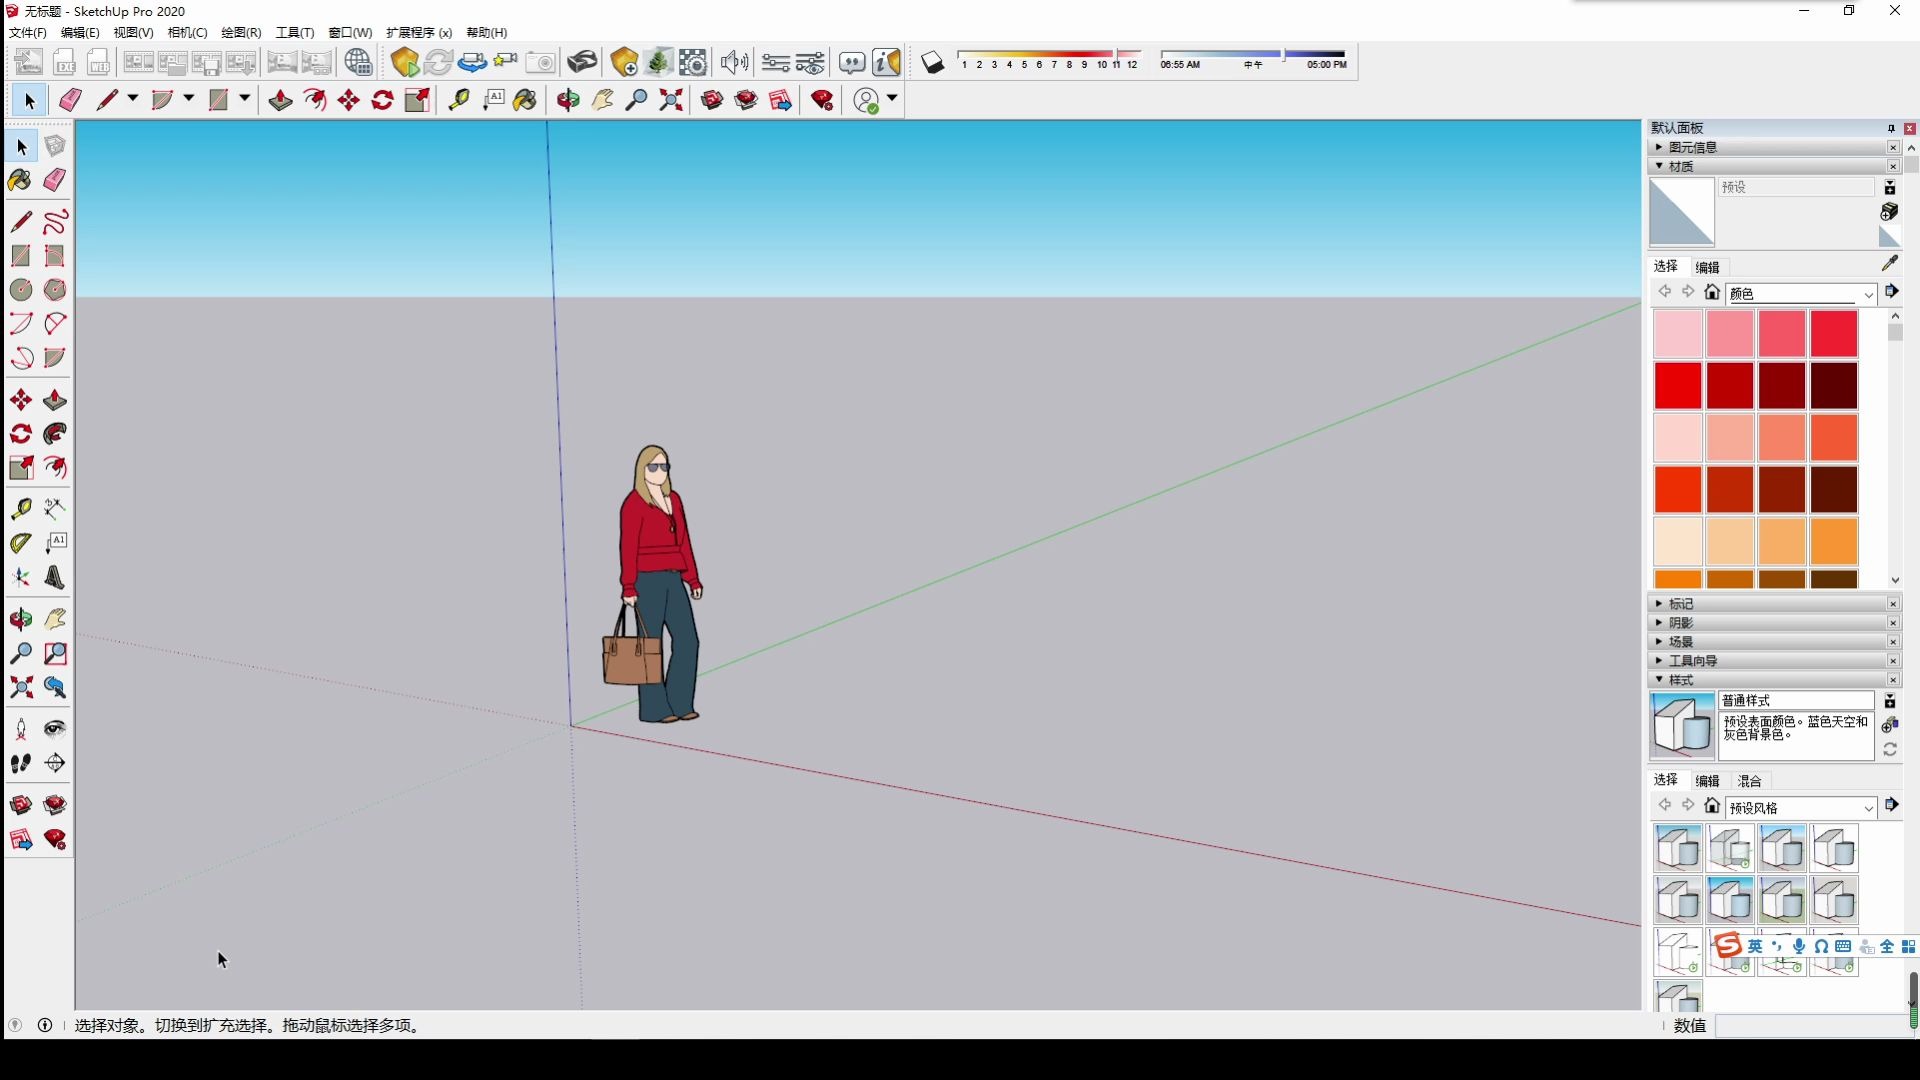Click the back arrow in the Materials browser
This screenshot has height=1080, width=1920.
[1665, 291]
